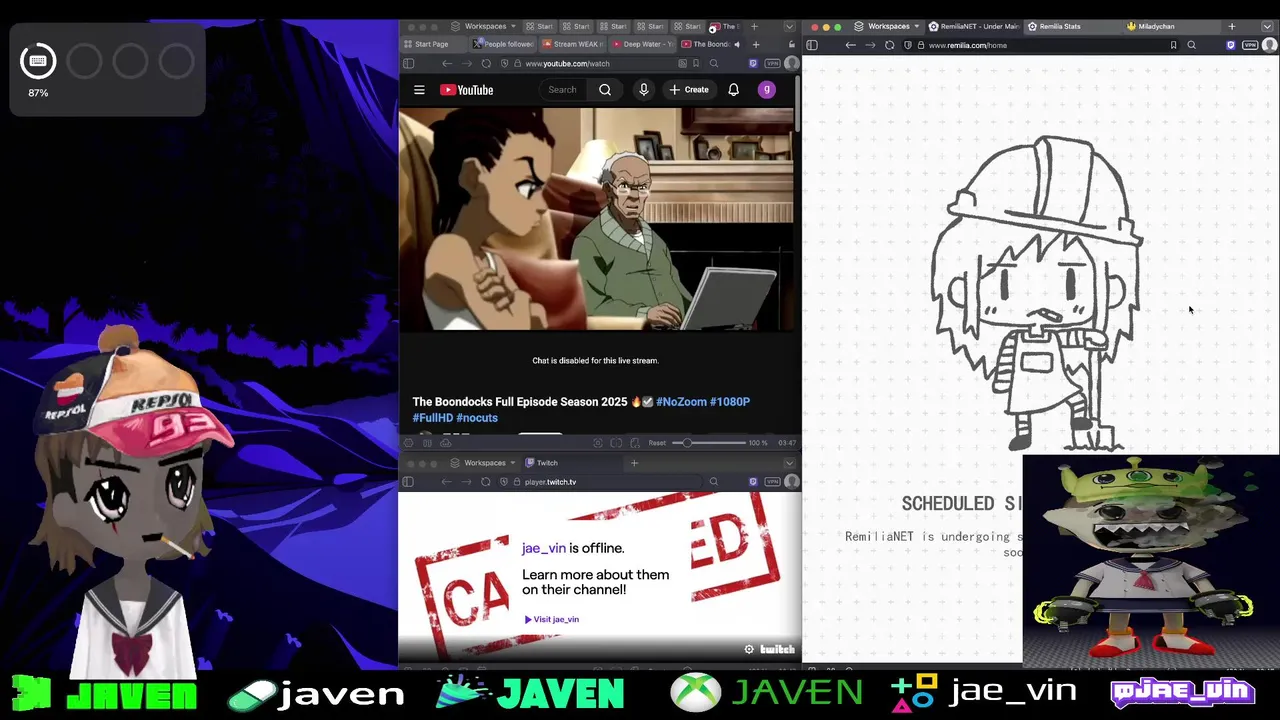This screenshot has height=720, width=1280.
Task: Open YouTube notifications bell
Action: (733, 90)
